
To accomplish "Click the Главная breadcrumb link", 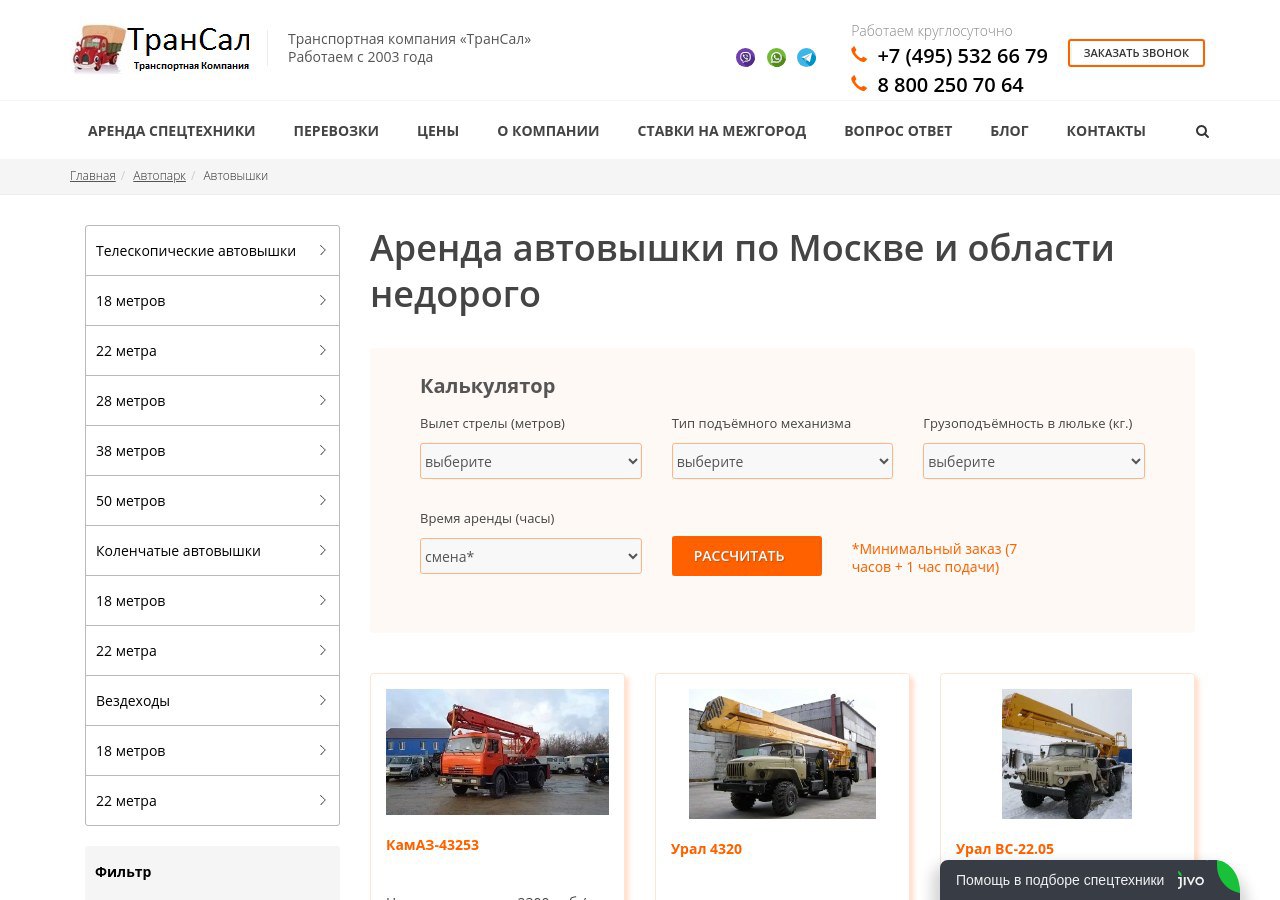I will tap(93, 176).
